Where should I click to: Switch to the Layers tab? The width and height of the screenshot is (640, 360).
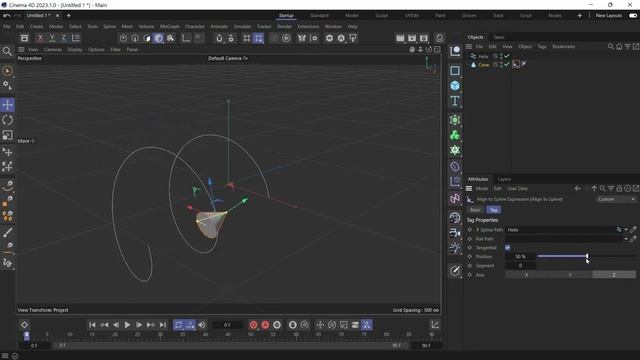pyautogui.click(x=504, y=179)
